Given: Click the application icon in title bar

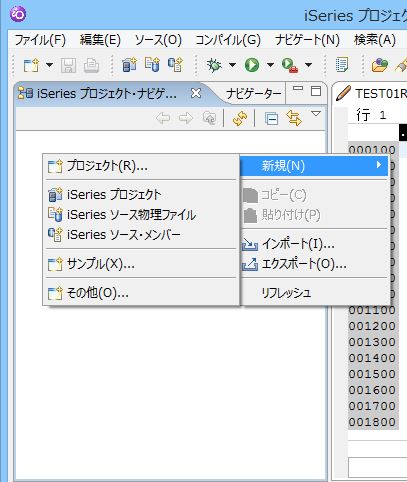Looking at the screenshot, I should click(x=18, y=14).
